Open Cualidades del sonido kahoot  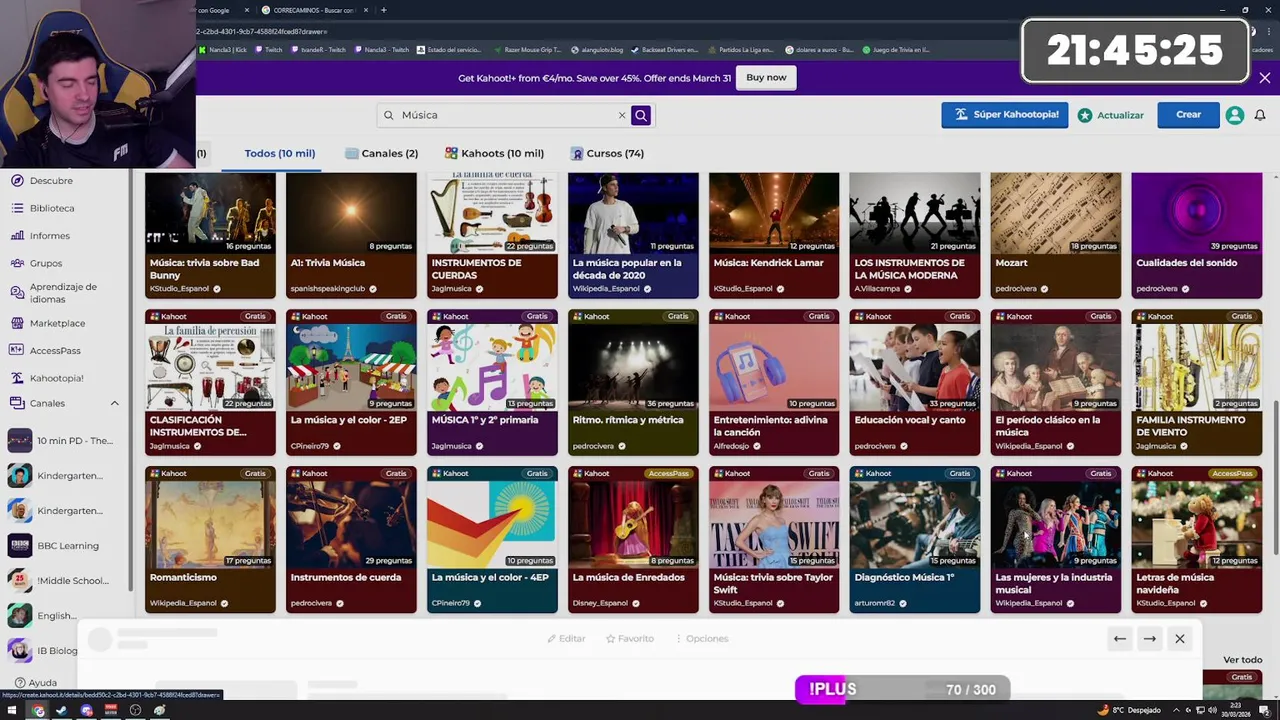[1197, 236]
